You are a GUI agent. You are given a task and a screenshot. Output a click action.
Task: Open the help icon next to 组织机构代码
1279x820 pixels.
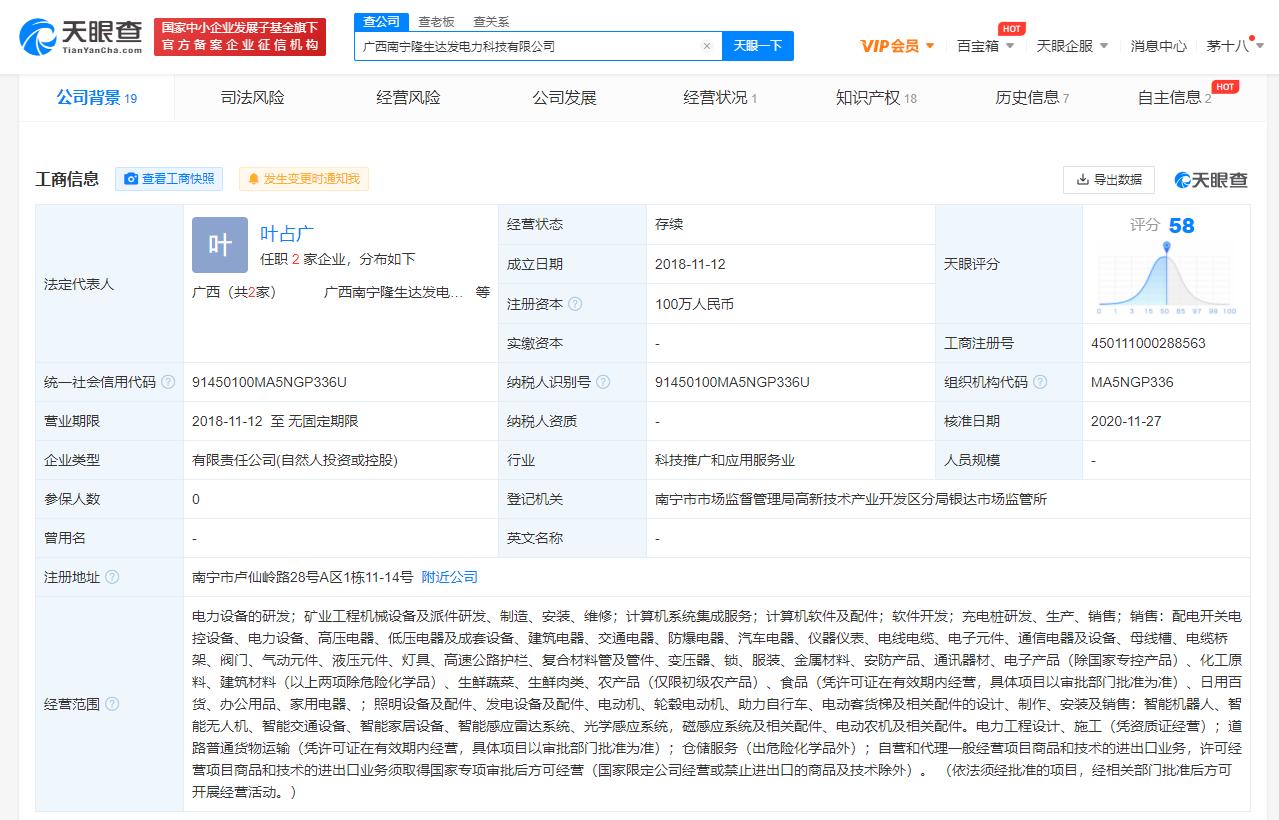coord(1042,382)
